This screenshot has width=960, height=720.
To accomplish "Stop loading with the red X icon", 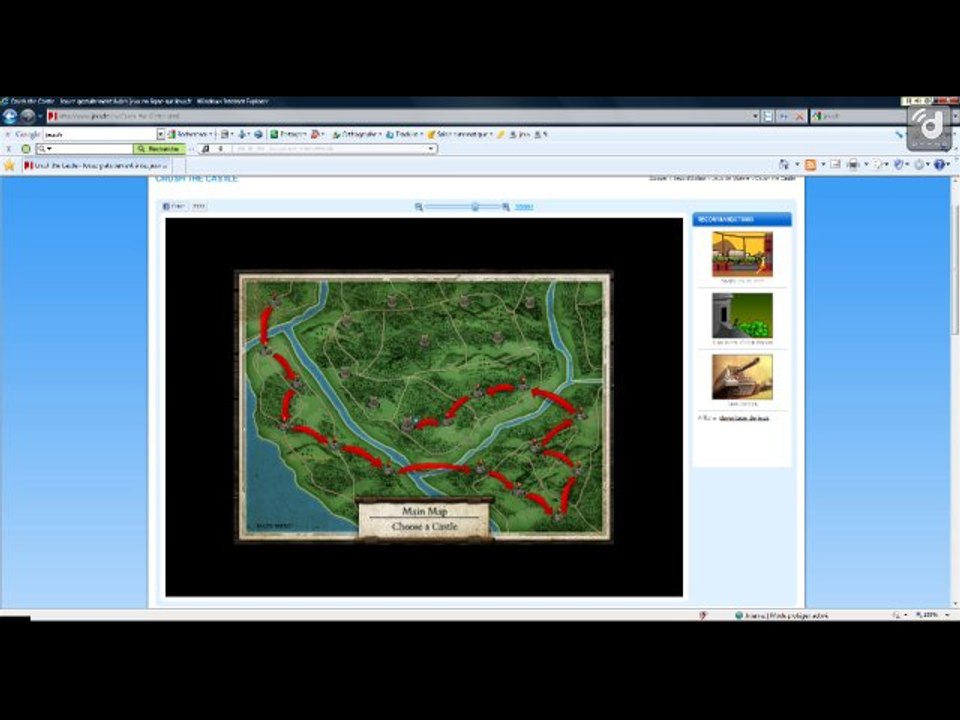I will pyautogui.click(x=799, y=116).
